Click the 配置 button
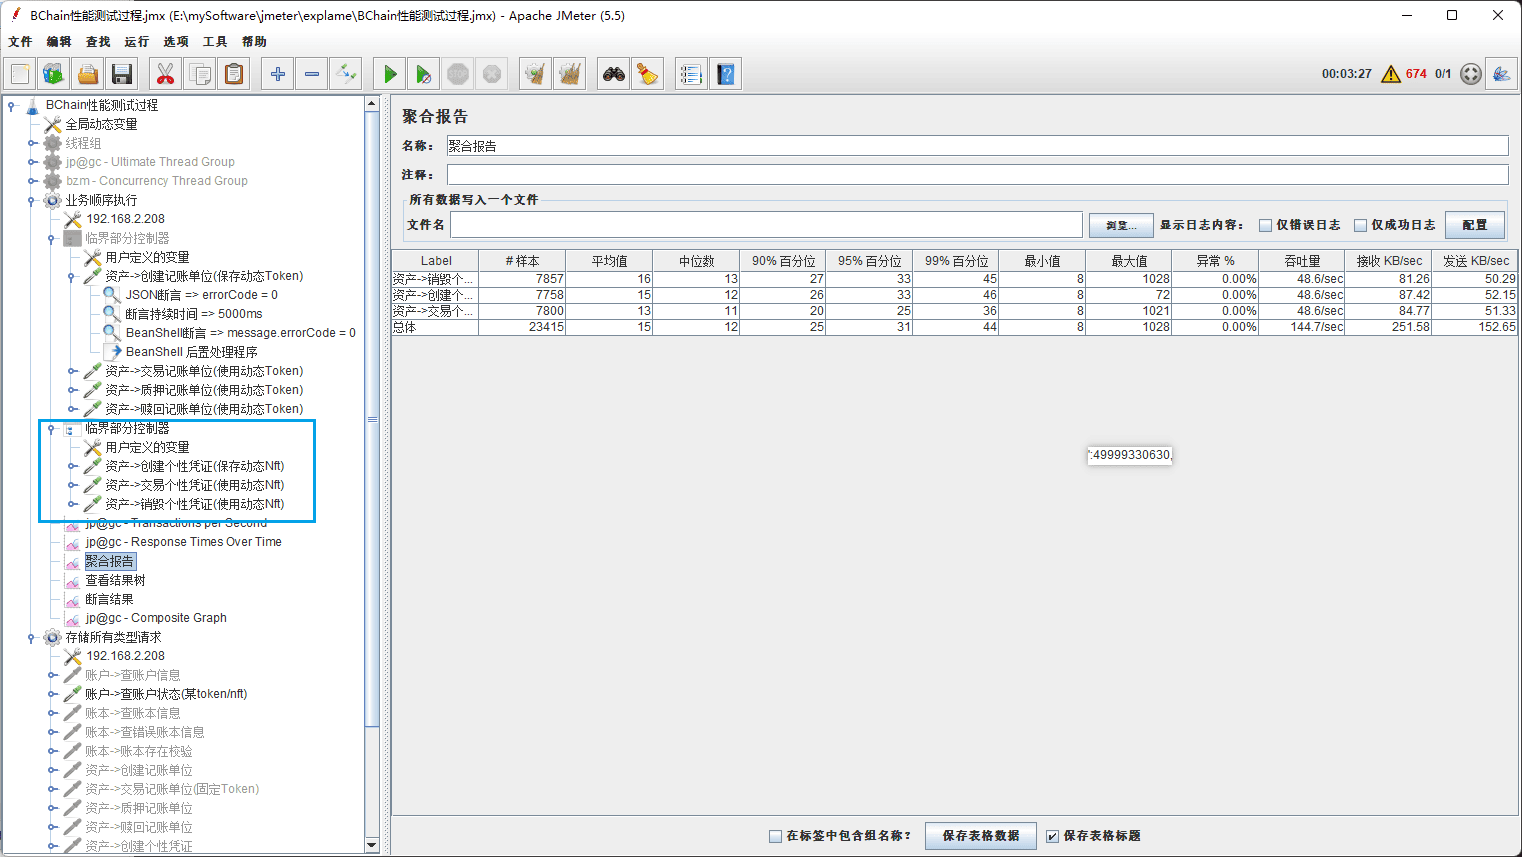Screen dimensions: 1522x857 coord(1474,225)
